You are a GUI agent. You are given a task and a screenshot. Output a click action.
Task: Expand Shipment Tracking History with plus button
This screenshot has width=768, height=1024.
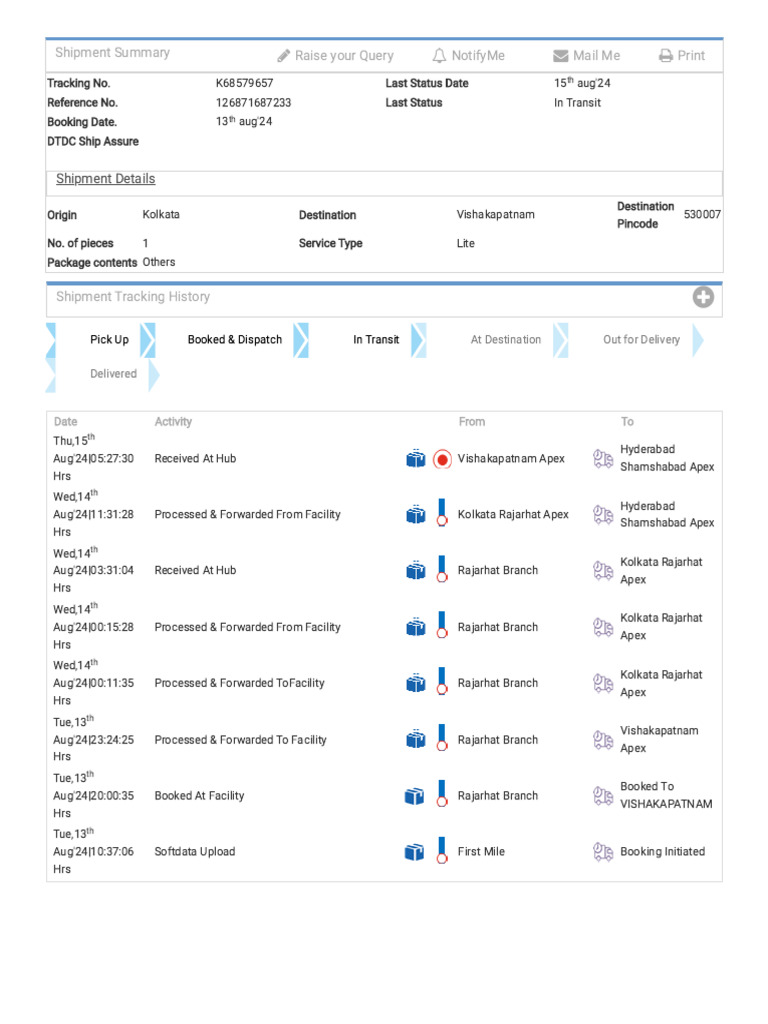pyautogui.click(x=703, y=297)
